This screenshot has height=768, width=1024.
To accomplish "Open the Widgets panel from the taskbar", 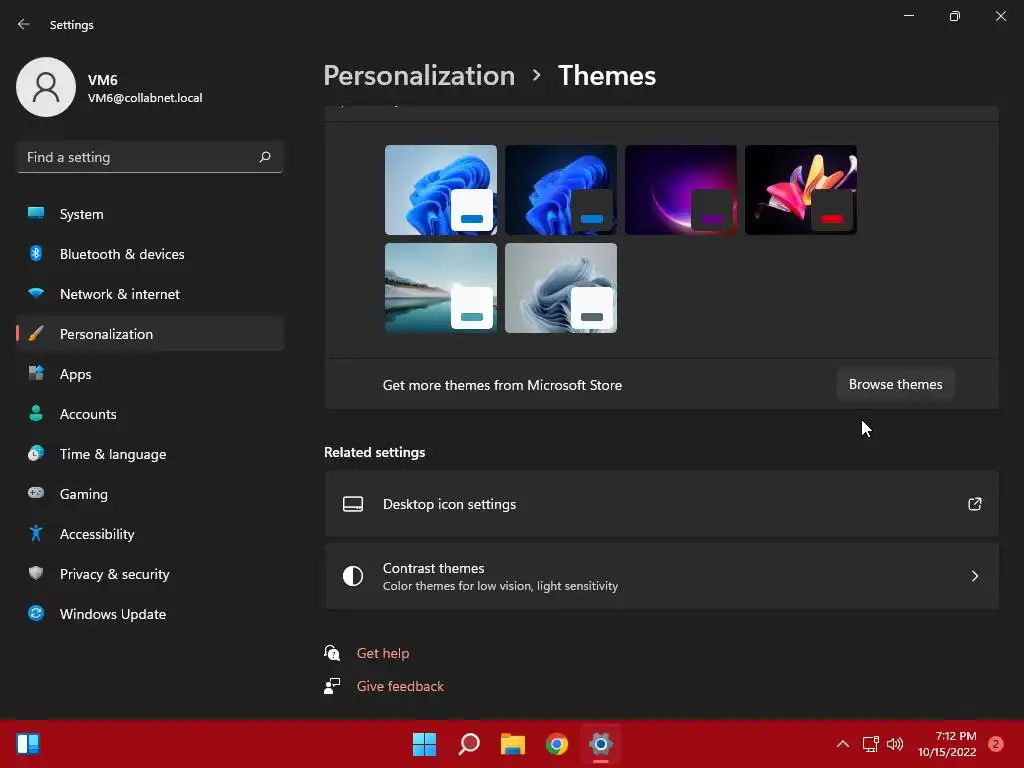I will click(x=28, y=744).
